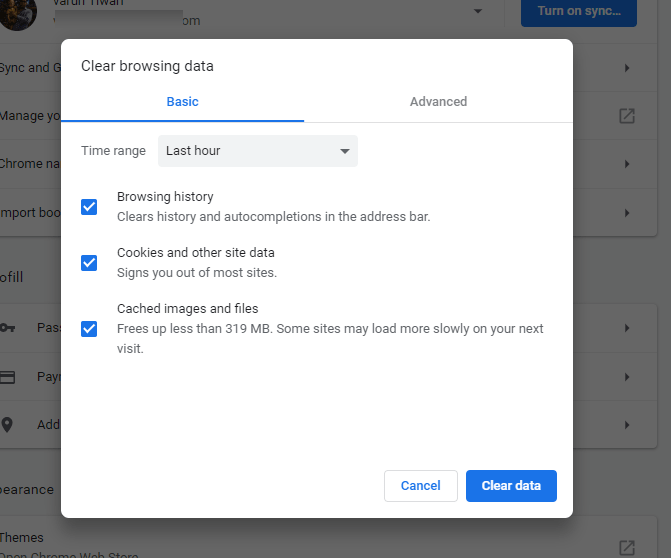Viewport: 671px width, 558px height.
Task: Expand the Chrome name row chevron
Action: 627,164
